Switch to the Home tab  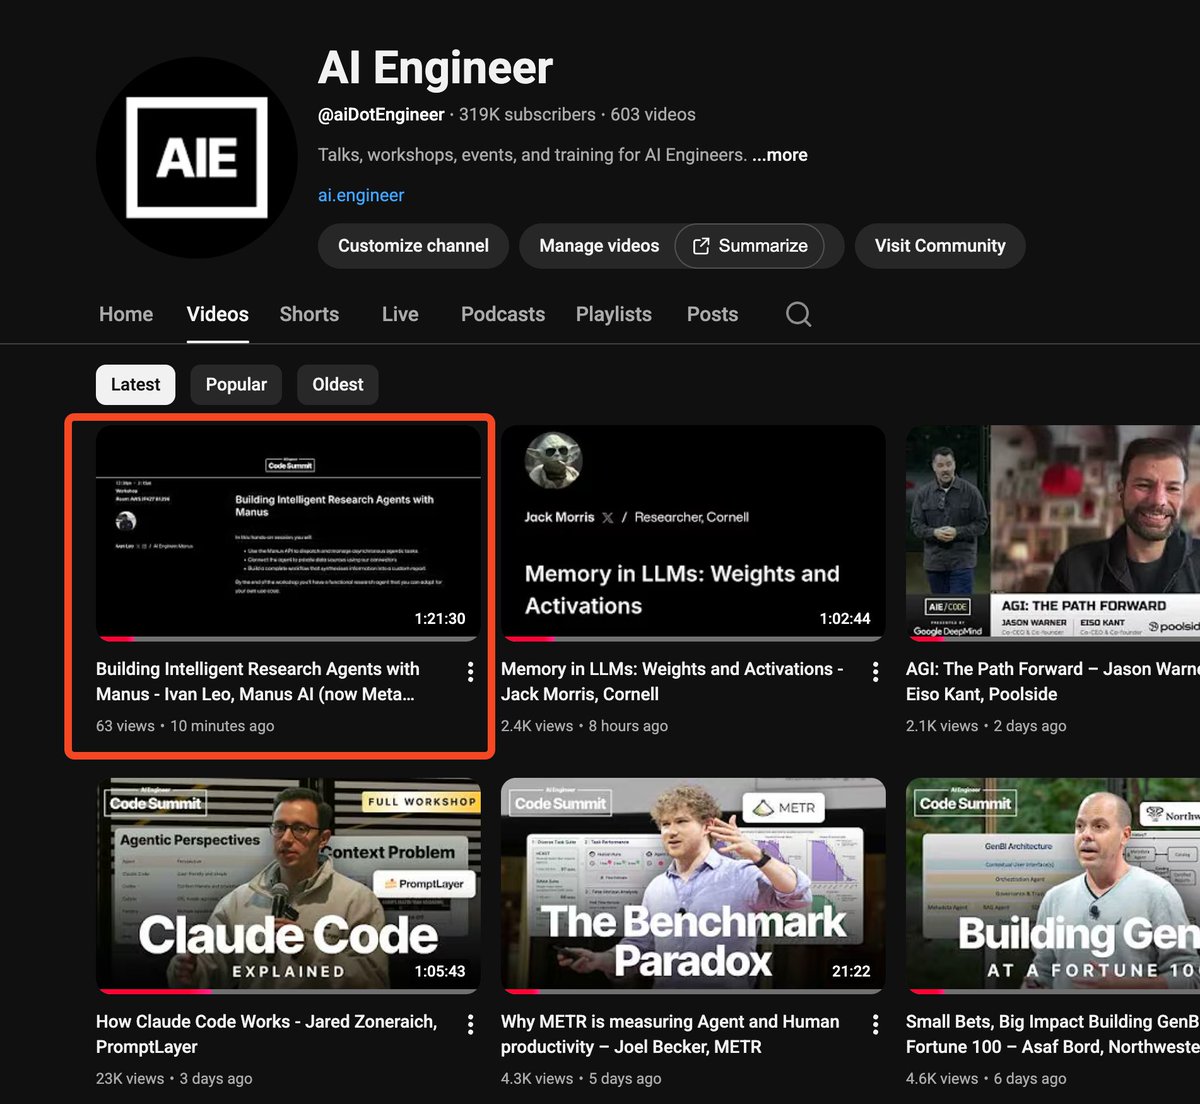click(x=126, y=314)
